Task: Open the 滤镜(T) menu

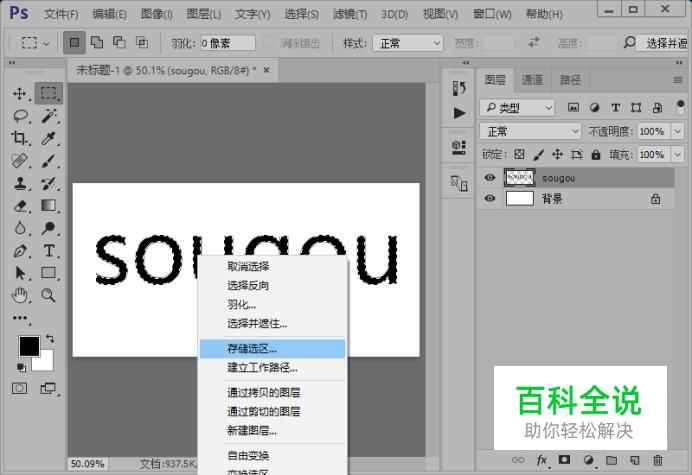Action: [350, 14]
